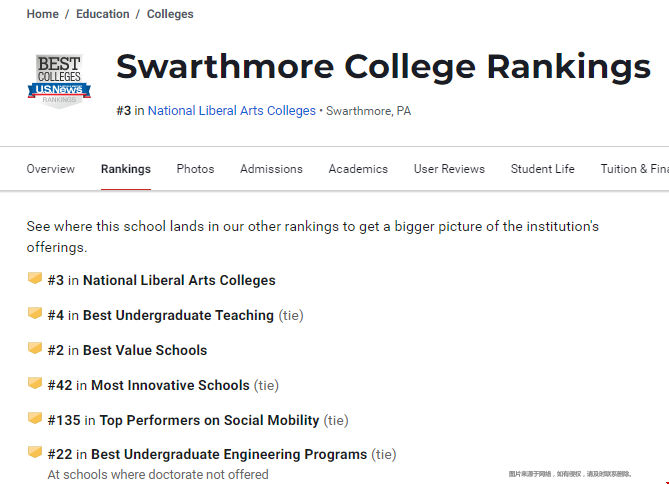
Task: Switch to the Admissions tab
Action: tap(271, 169)
